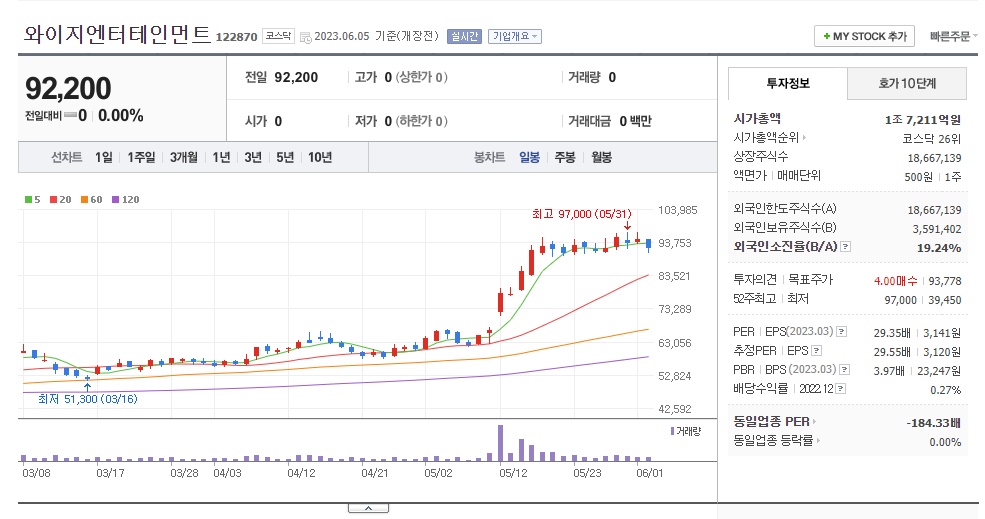Click the MY STOCK 추가 button
Image resolution: width=985 pixels, height=519 pixels.
tap(864, 36)
